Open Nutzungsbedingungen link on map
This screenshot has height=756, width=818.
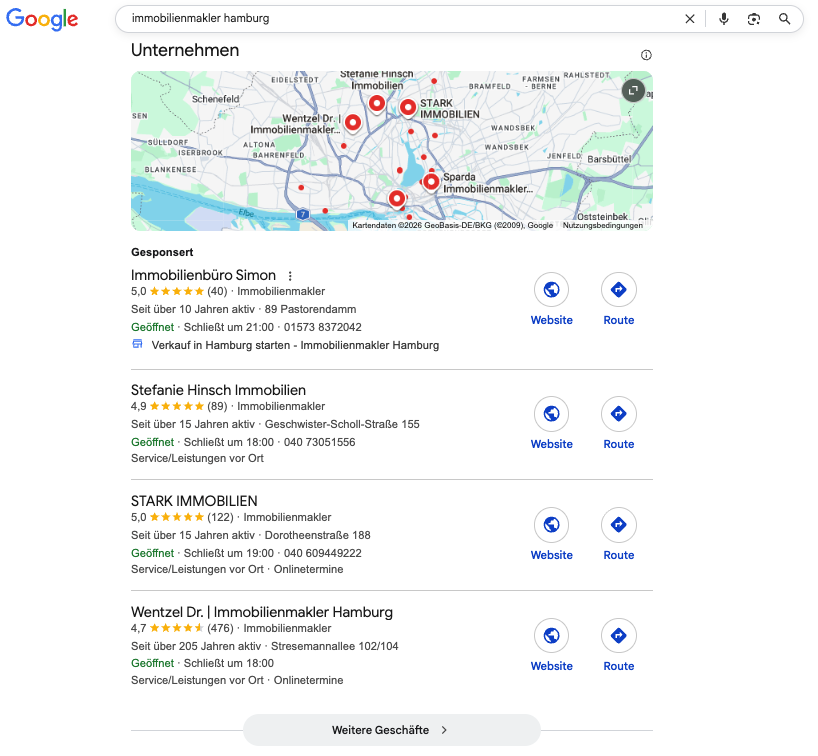click(x=603, y=225)
